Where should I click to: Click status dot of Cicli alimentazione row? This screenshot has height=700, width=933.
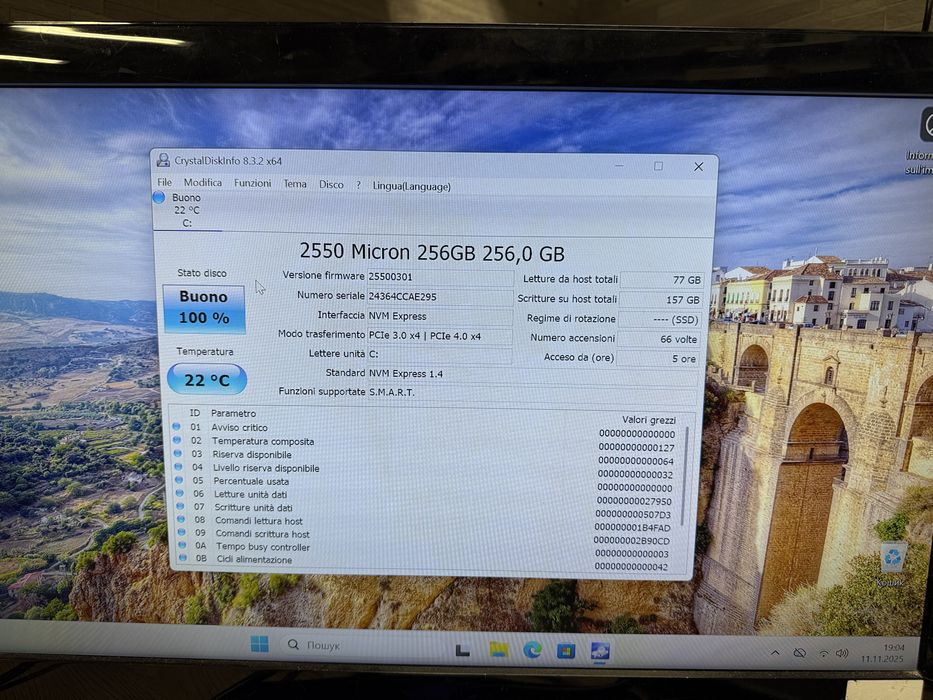pyautogui.click(x=183, y=558)
